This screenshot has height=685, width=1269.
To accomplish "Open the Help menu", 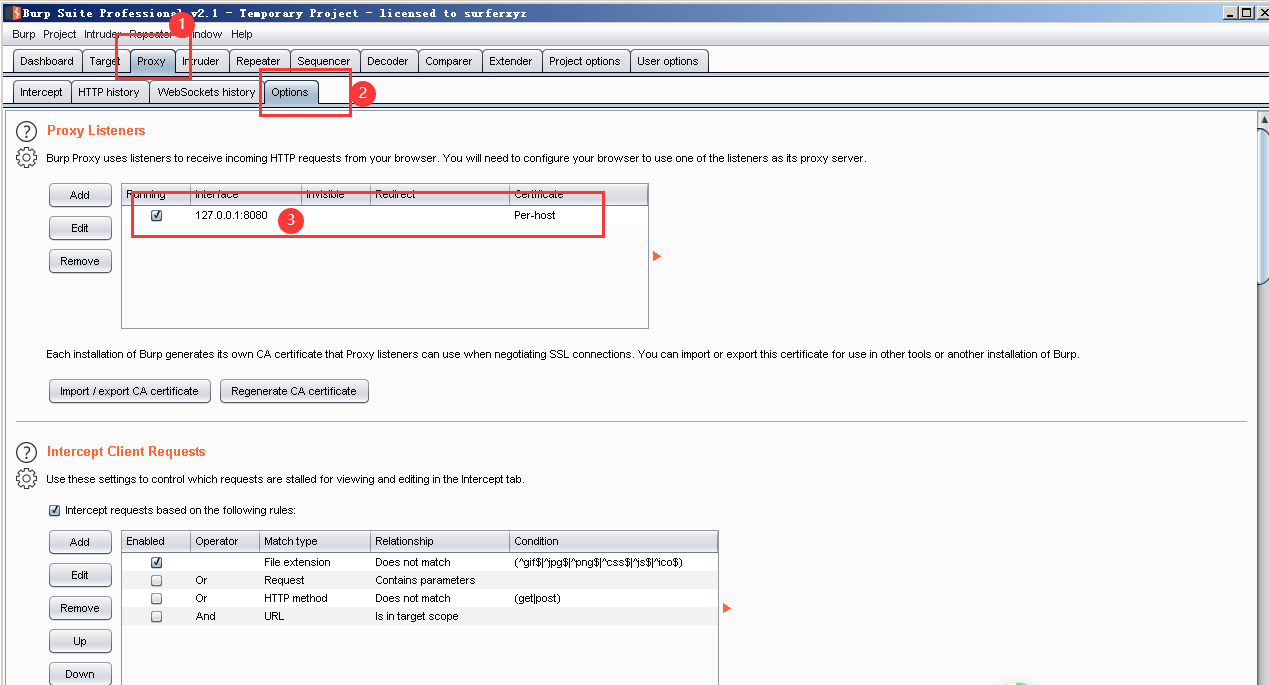I will [x=242, y=34].
